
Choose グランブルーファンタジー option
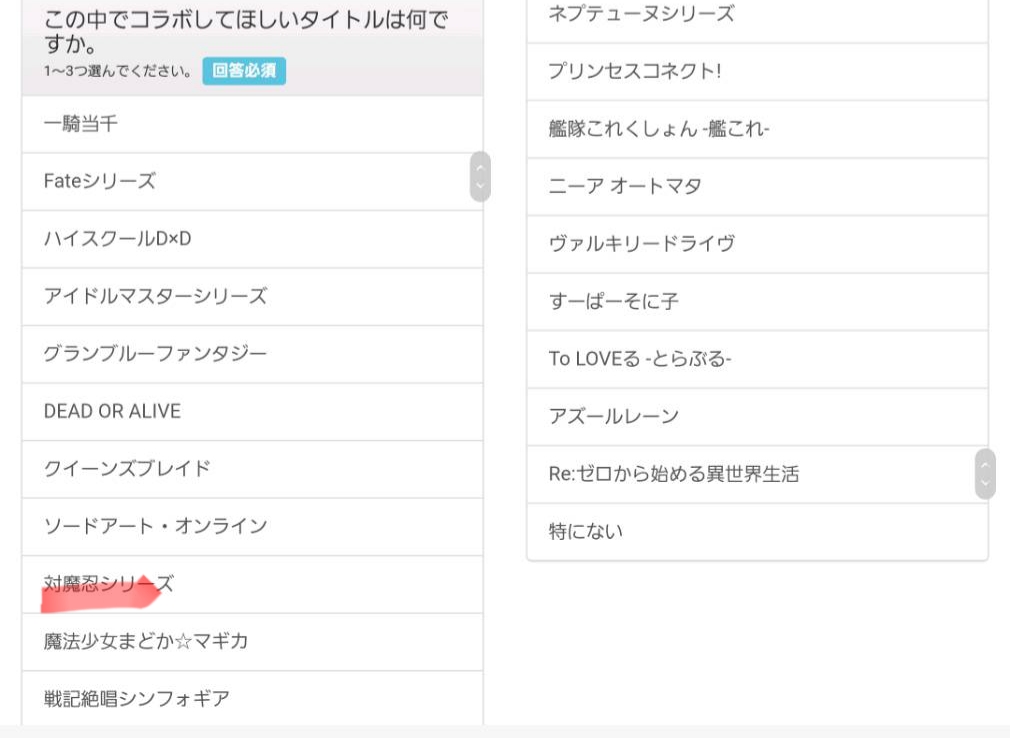[x=252, y=354]
